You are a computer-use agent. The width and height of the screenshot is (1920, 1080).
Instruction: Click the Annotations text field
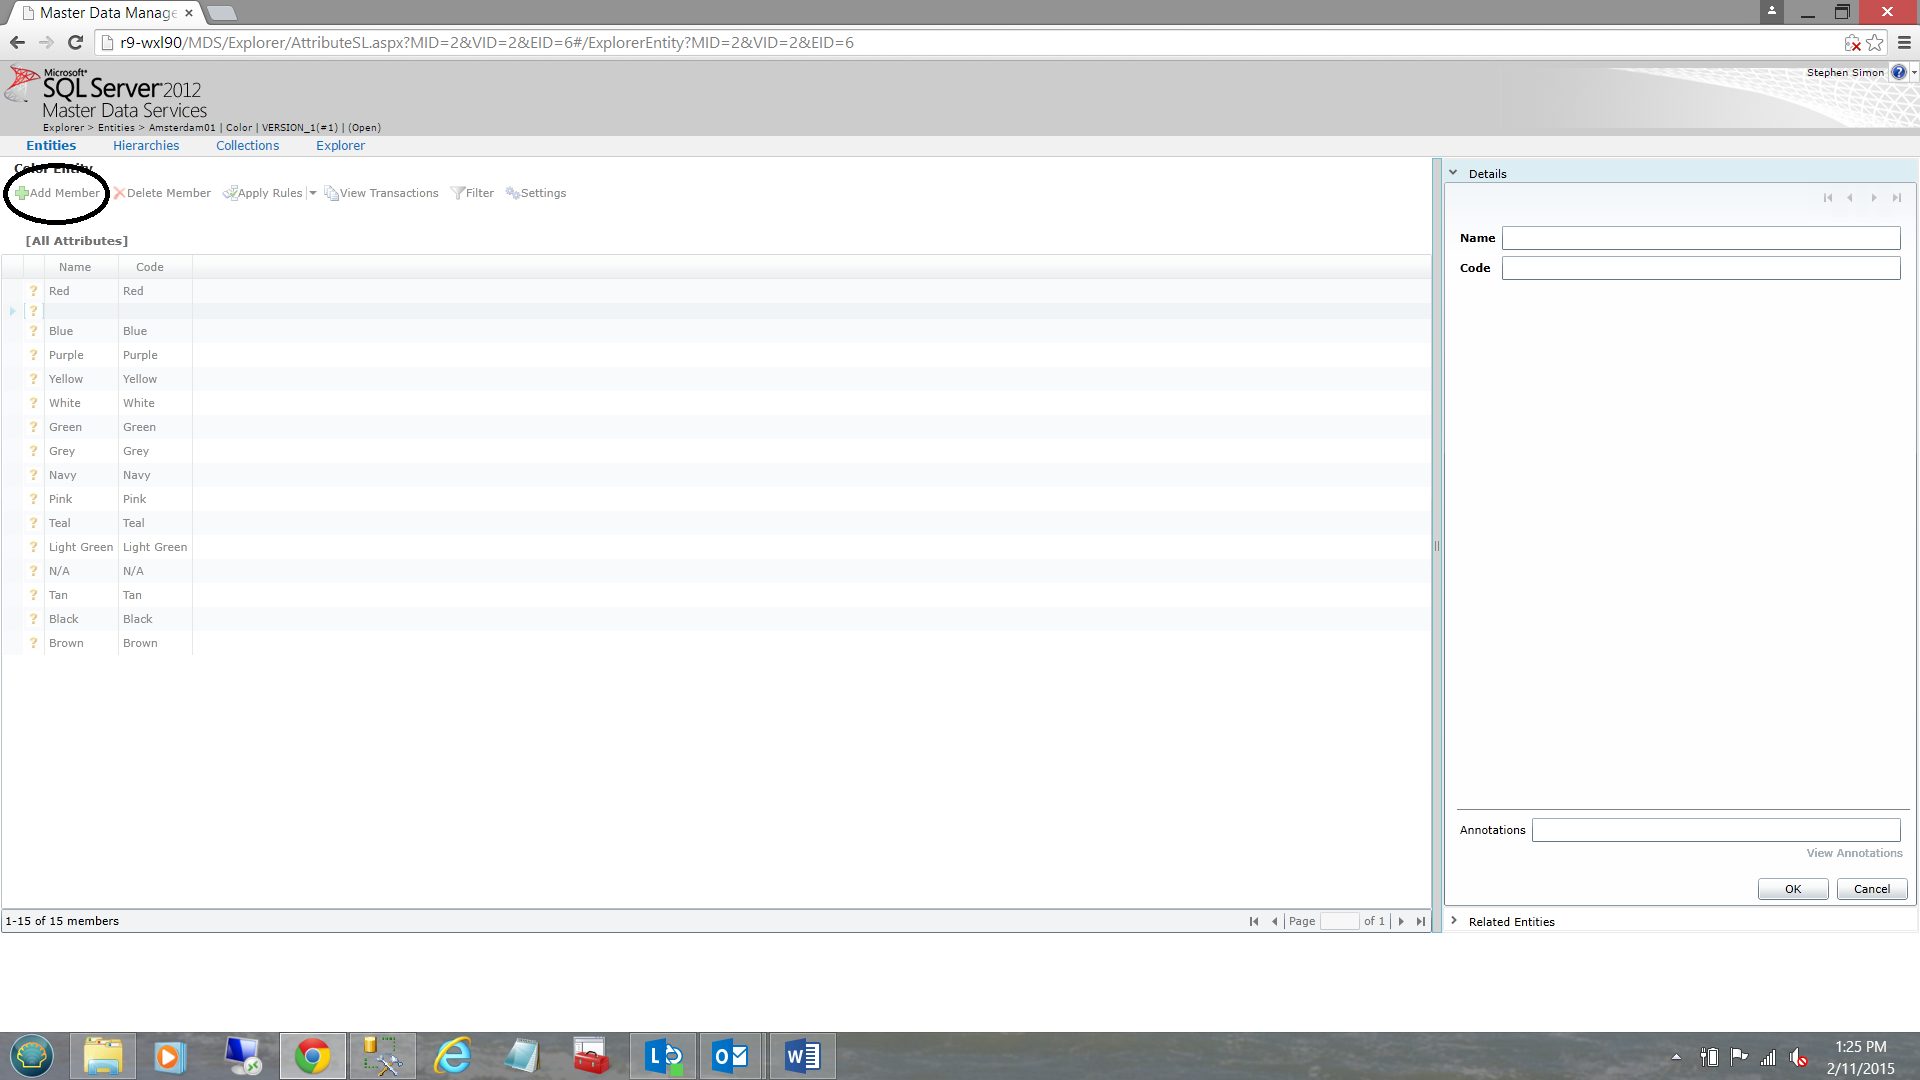coord(1715,830)
